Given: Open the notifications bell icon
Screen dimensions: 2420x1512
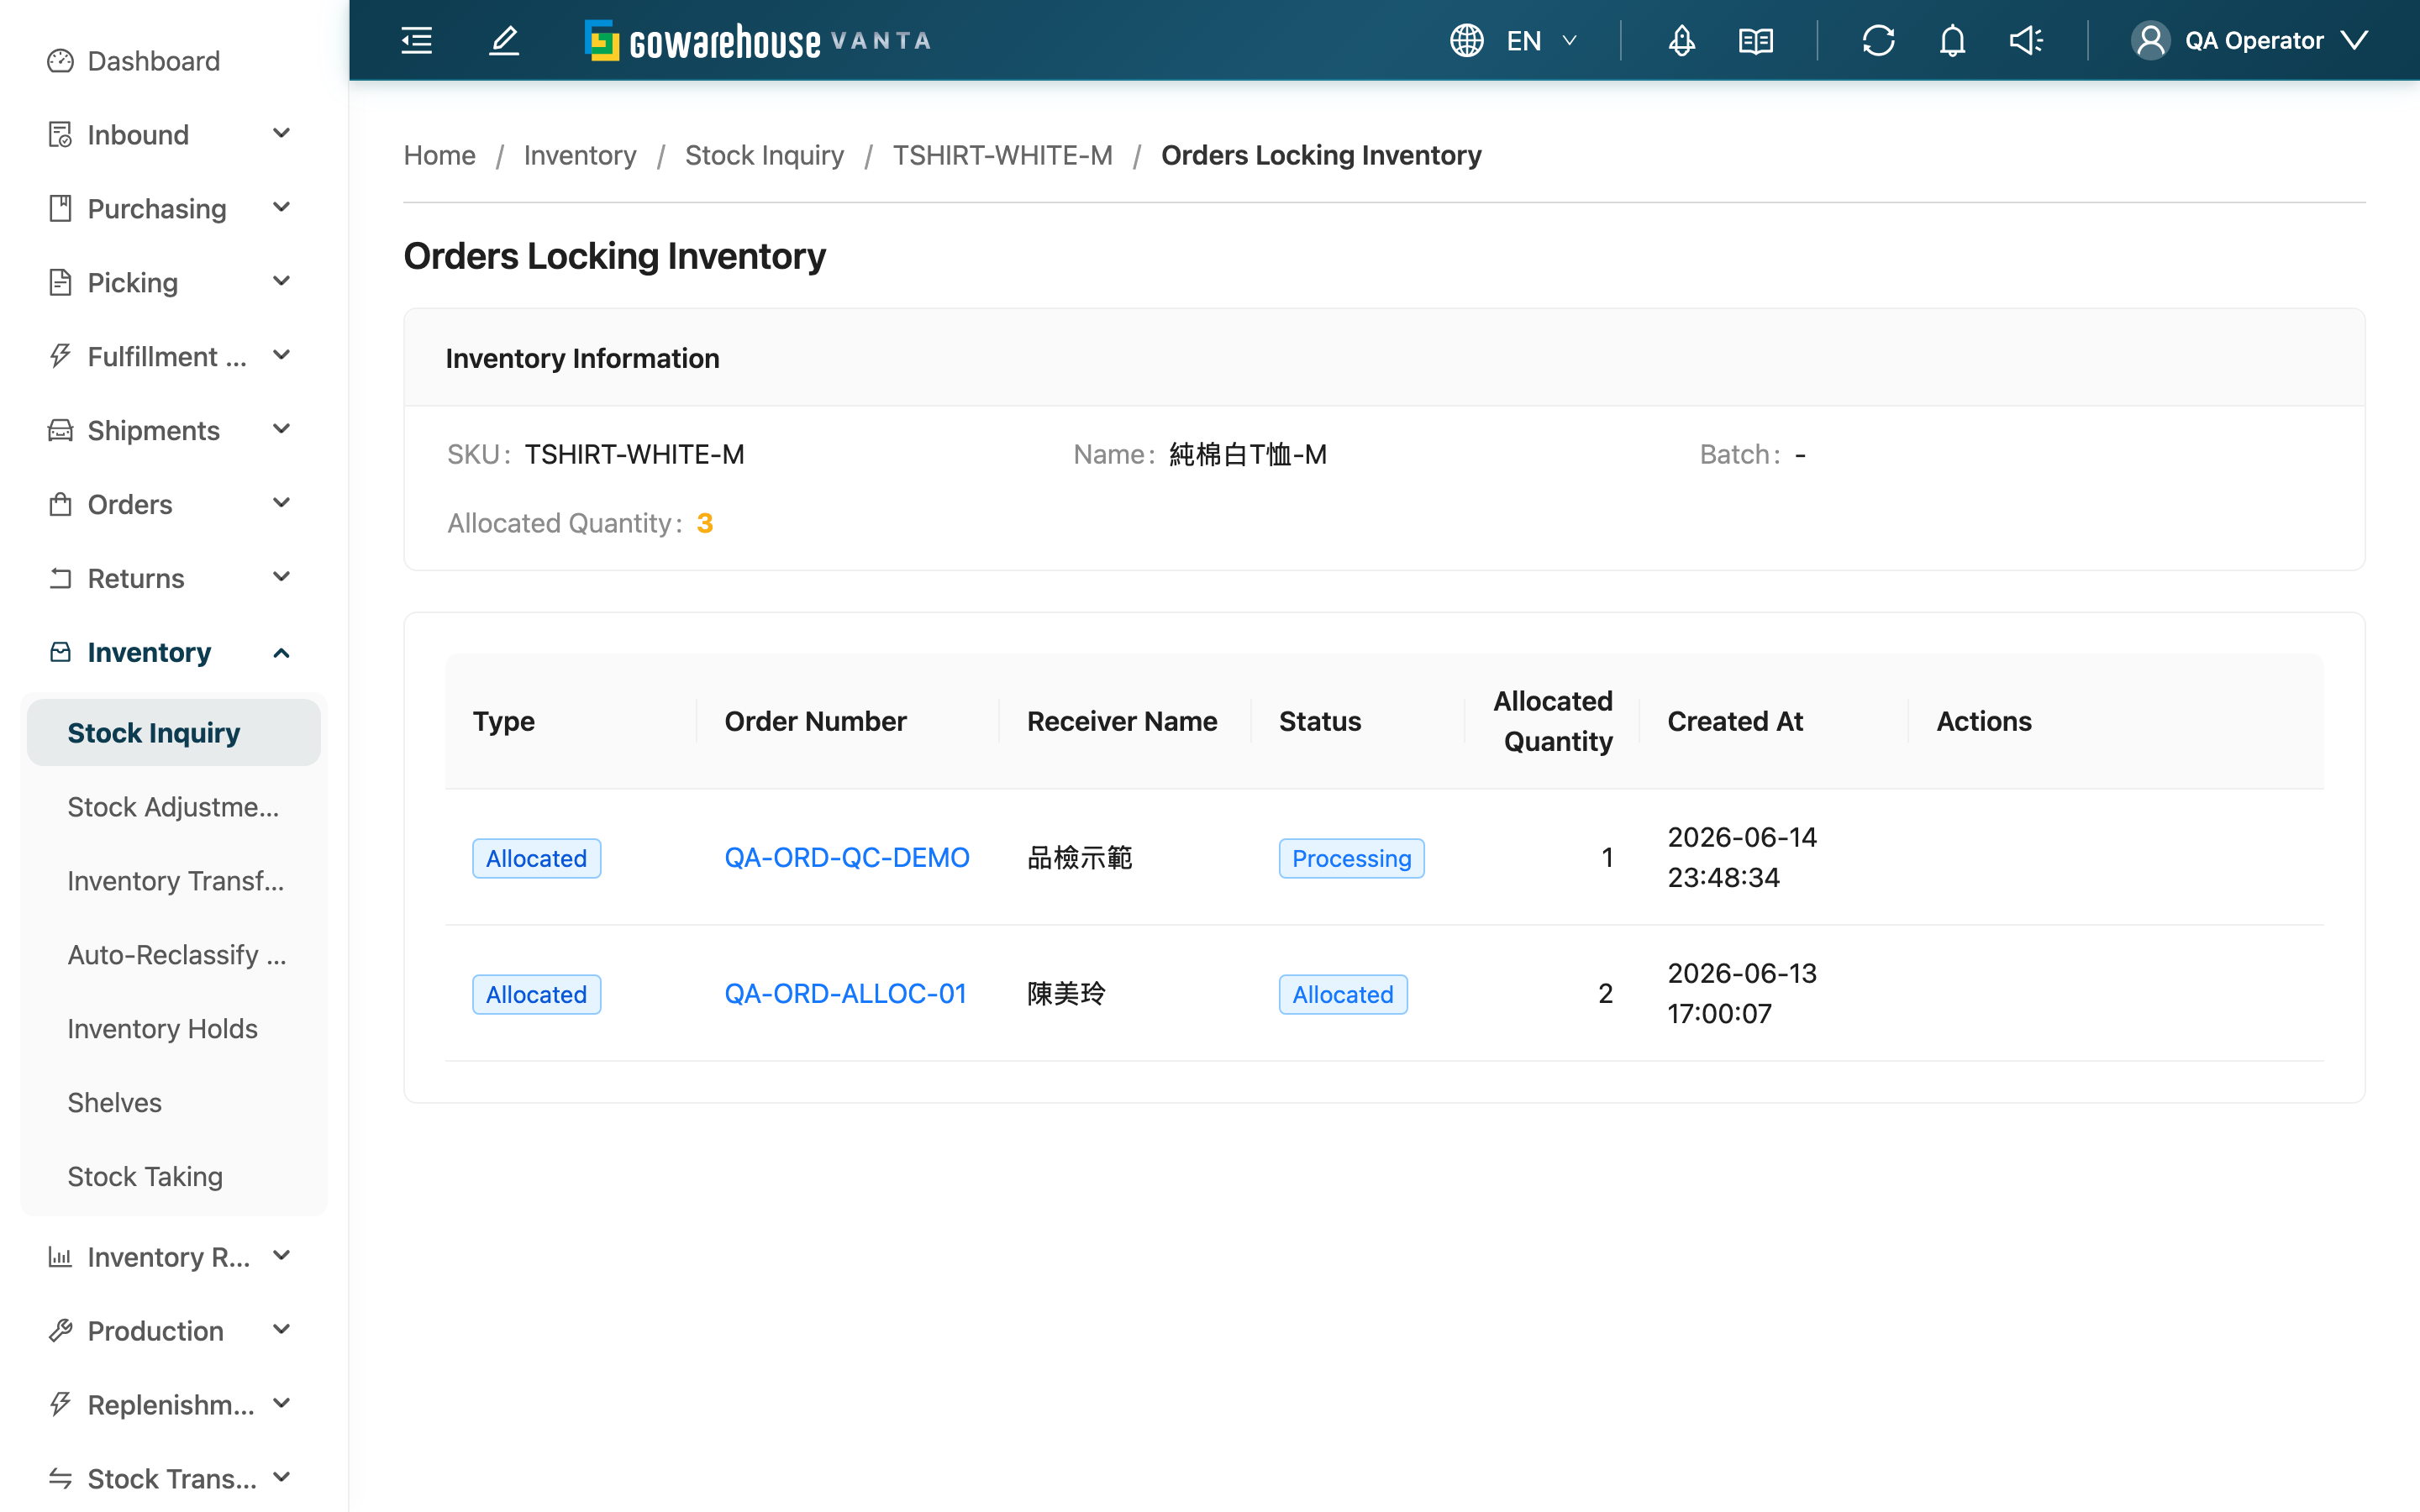Looking at the screenshot, I should (1952, 40).
